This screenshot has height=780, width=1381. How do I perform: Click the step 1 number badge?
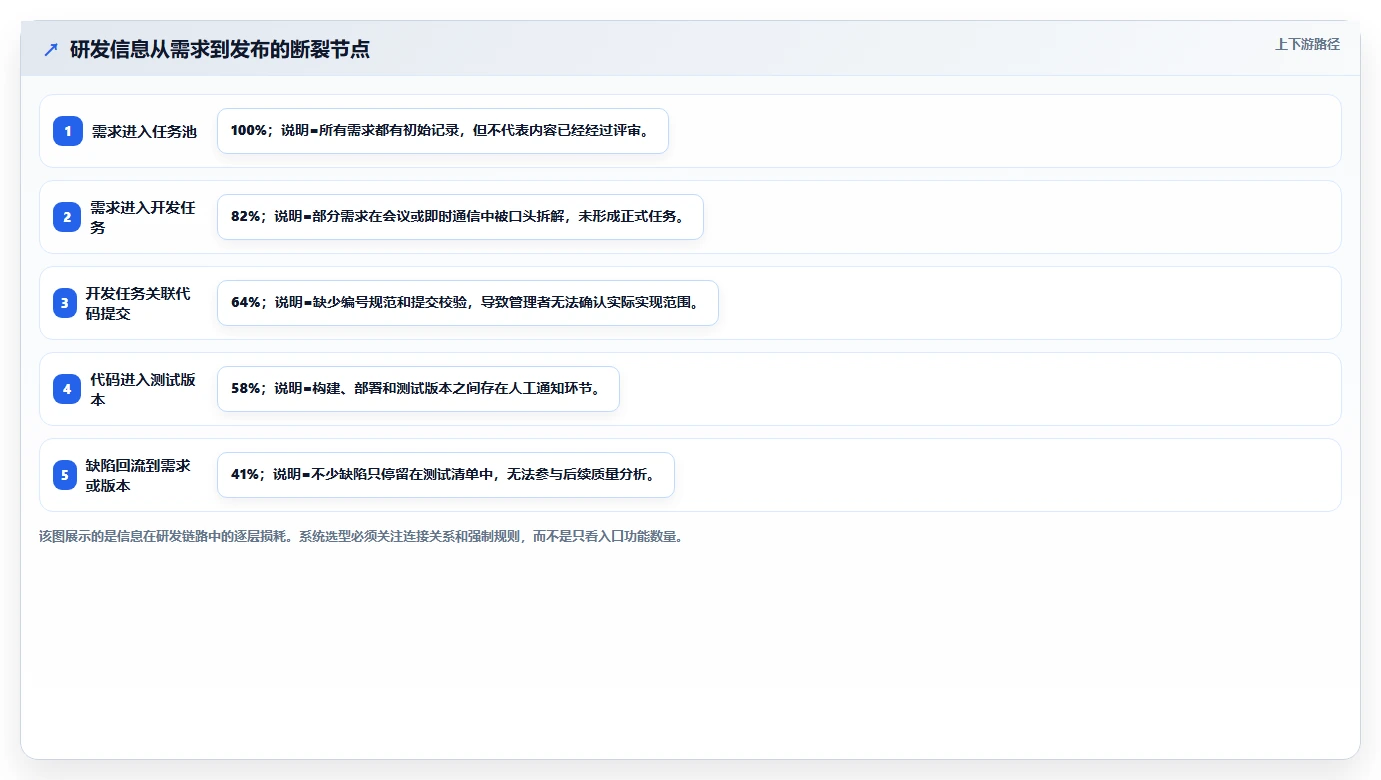click(x=68, y=131)
